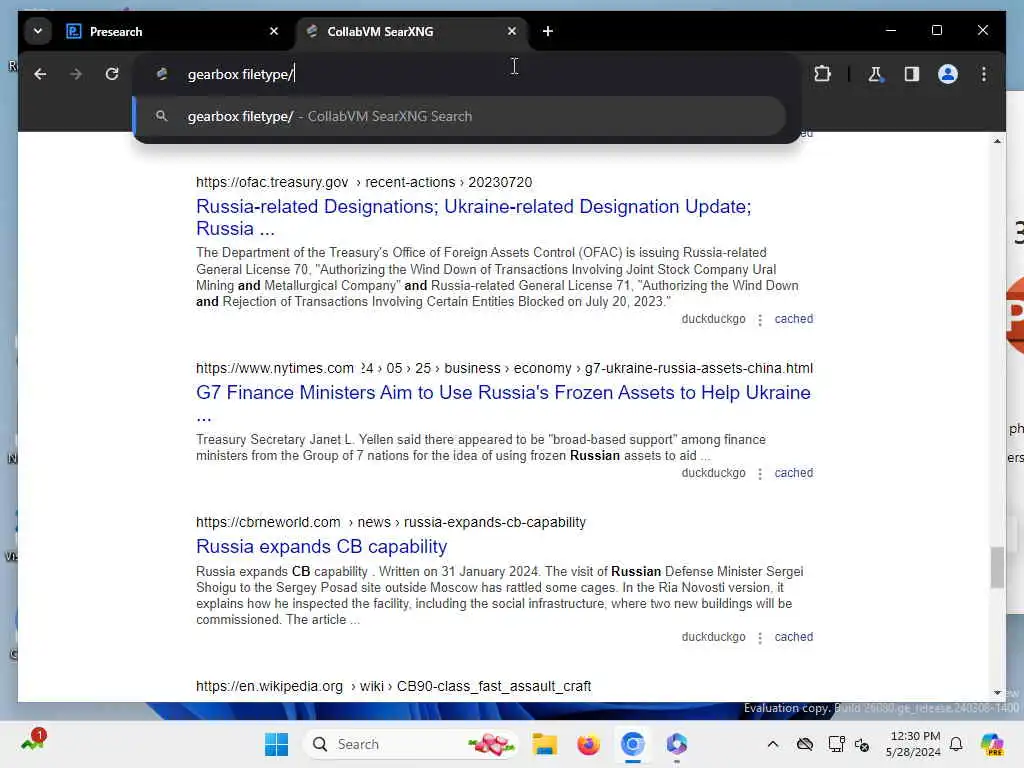Open the Extensions puzzle icon
This screenshot has height=768, width=1024.
(x=822, y=74)
